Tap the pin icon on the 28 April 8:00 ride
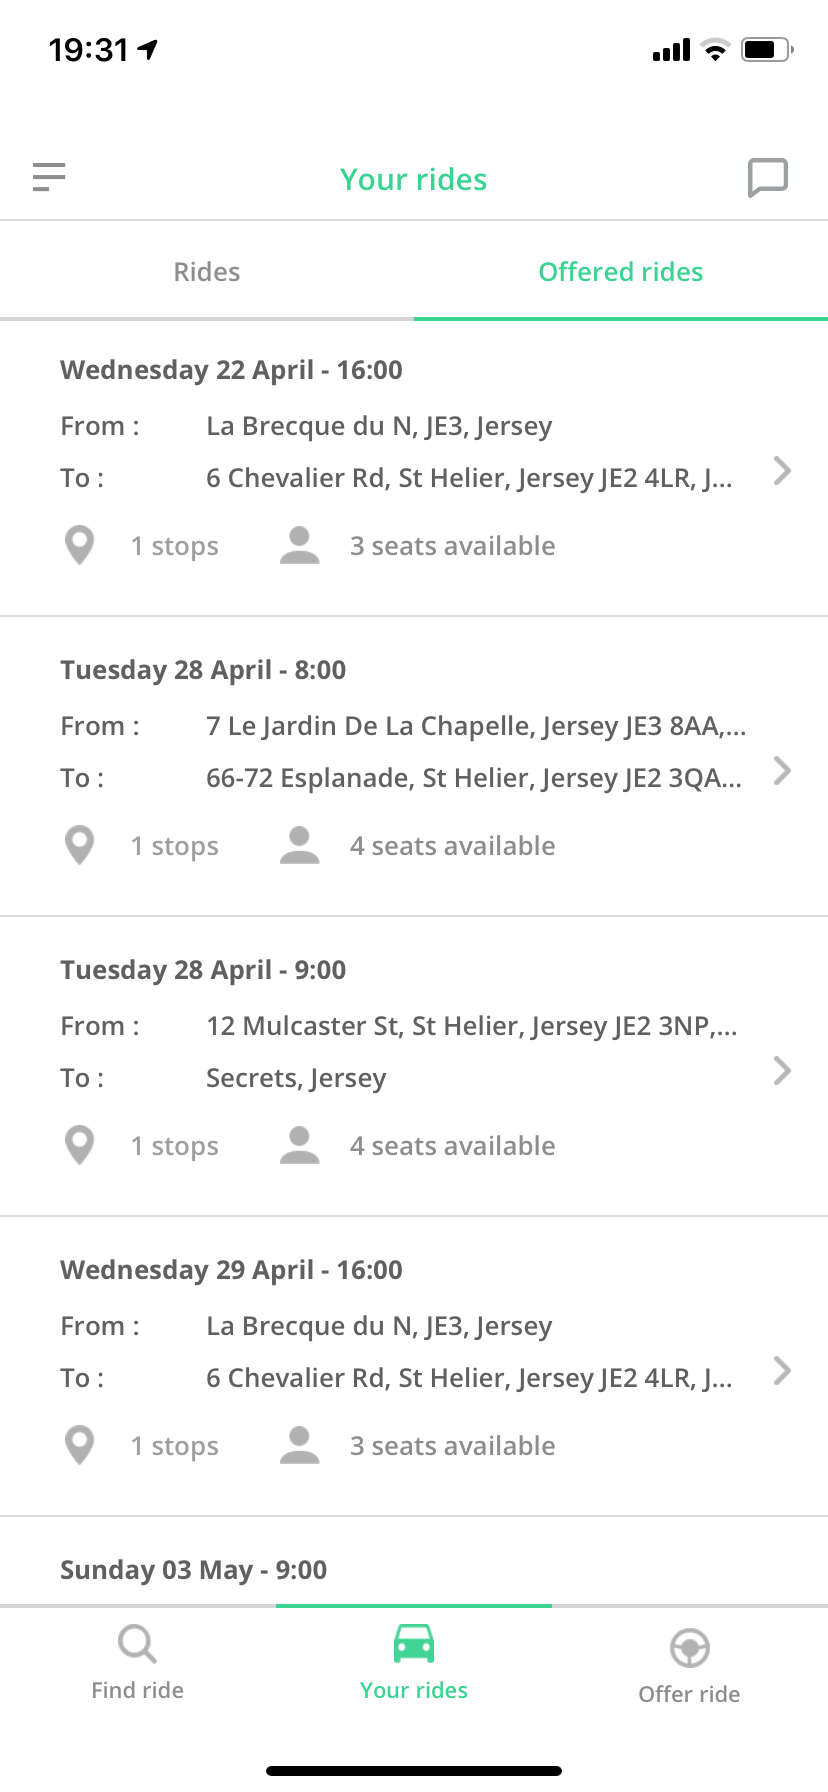The image size is (828, 1792). (x=79, y=846)
